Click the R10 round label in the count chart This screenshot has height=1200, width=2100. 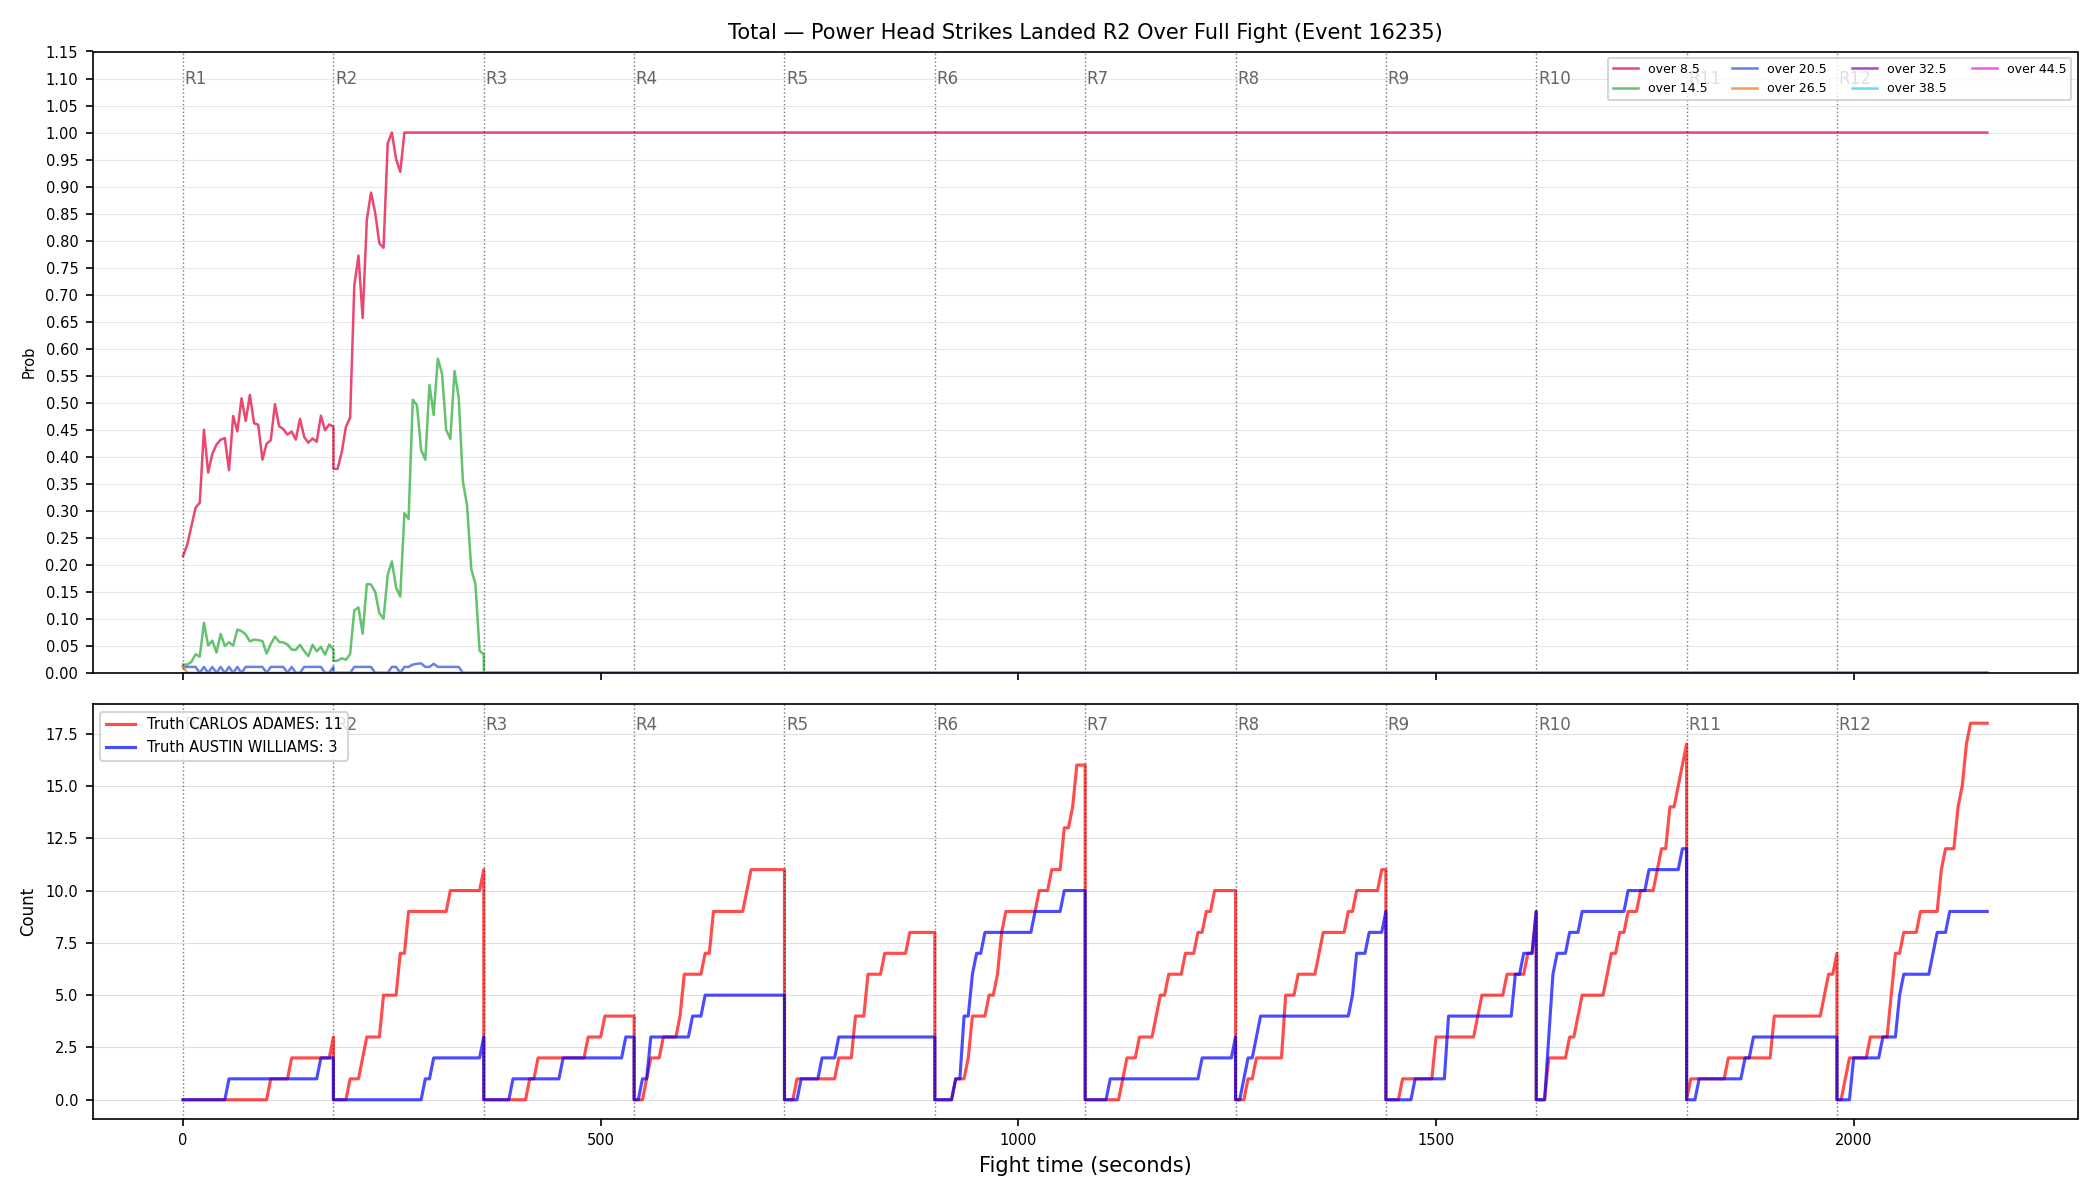click(1554, 724)
